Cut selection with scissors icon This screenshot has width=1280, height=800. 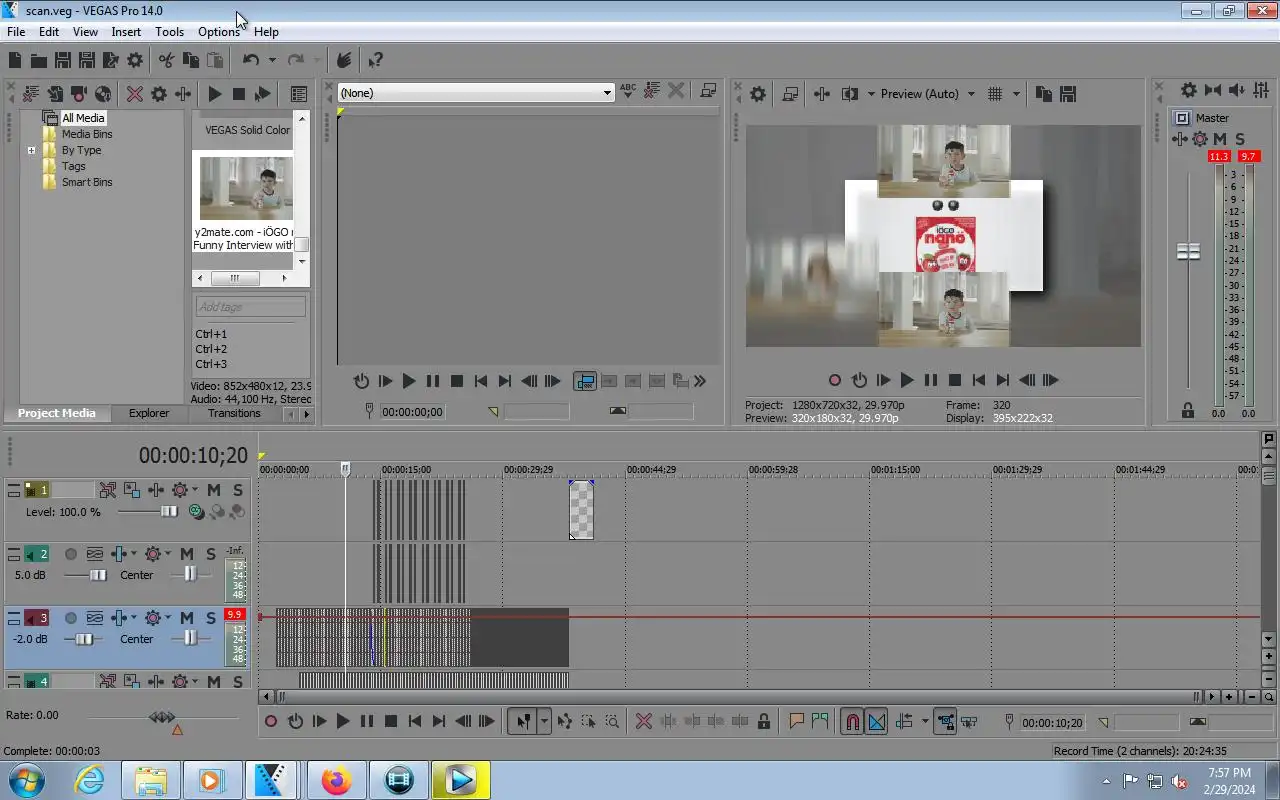click(x=166, y=60)
